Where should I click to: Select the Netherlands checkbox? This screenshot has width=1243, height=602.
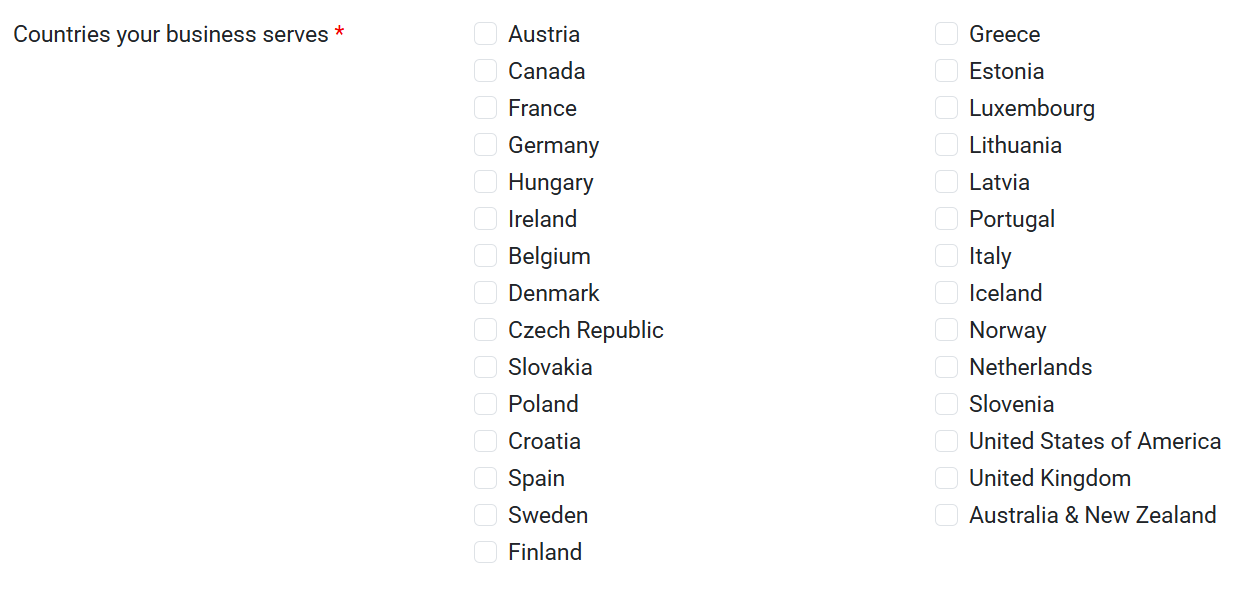click(946, 367)
